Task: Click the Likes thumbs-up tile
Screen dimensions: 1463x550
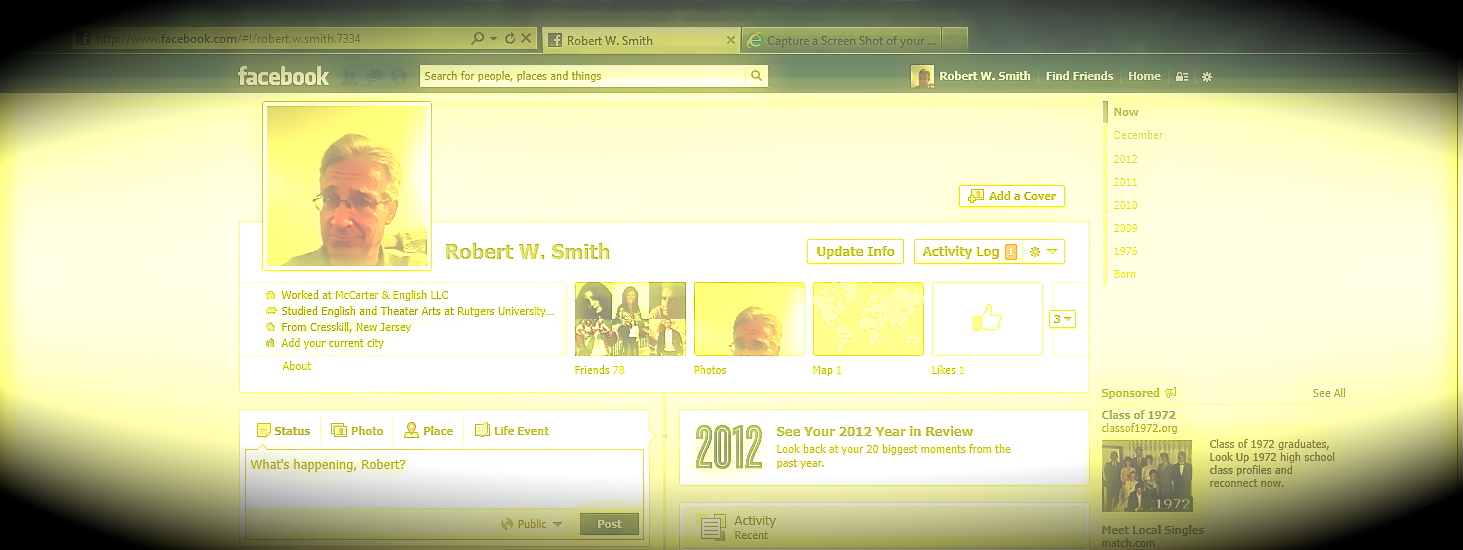Action: (987, 319)
